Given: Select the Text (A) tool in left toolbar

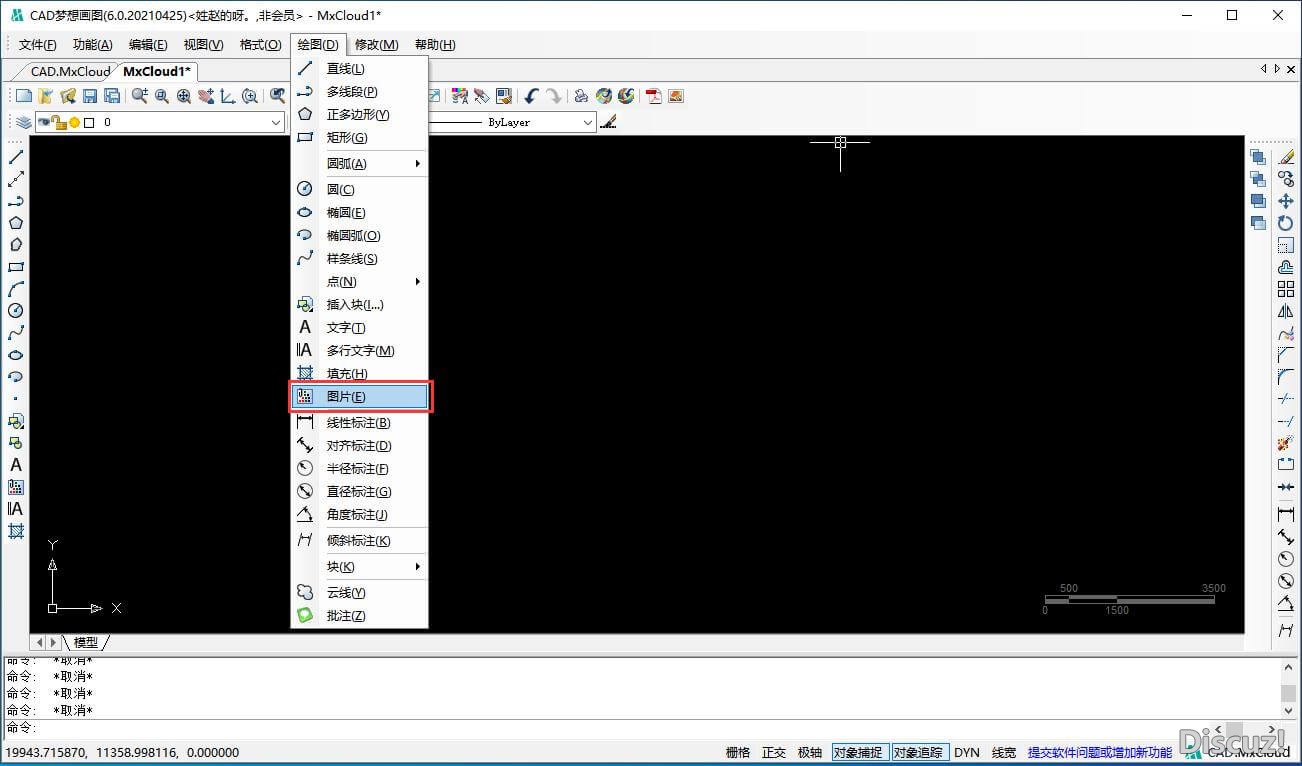Looking at the screenshot, I should click(x=16, y=465).
